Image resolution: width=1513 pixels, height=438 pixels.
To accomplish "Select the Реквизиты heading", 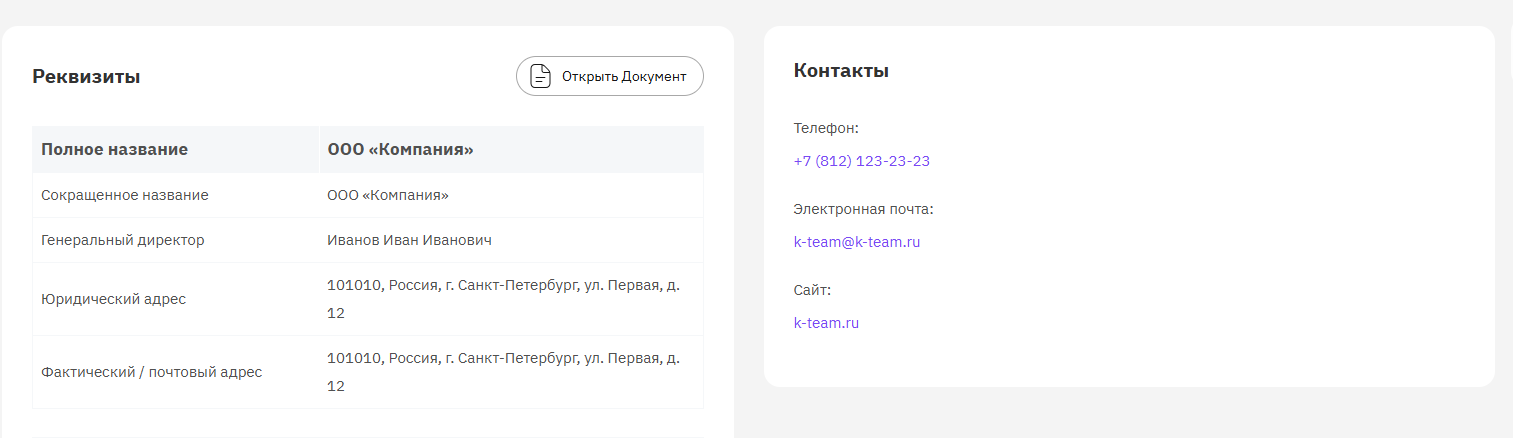I will [86, 77].
